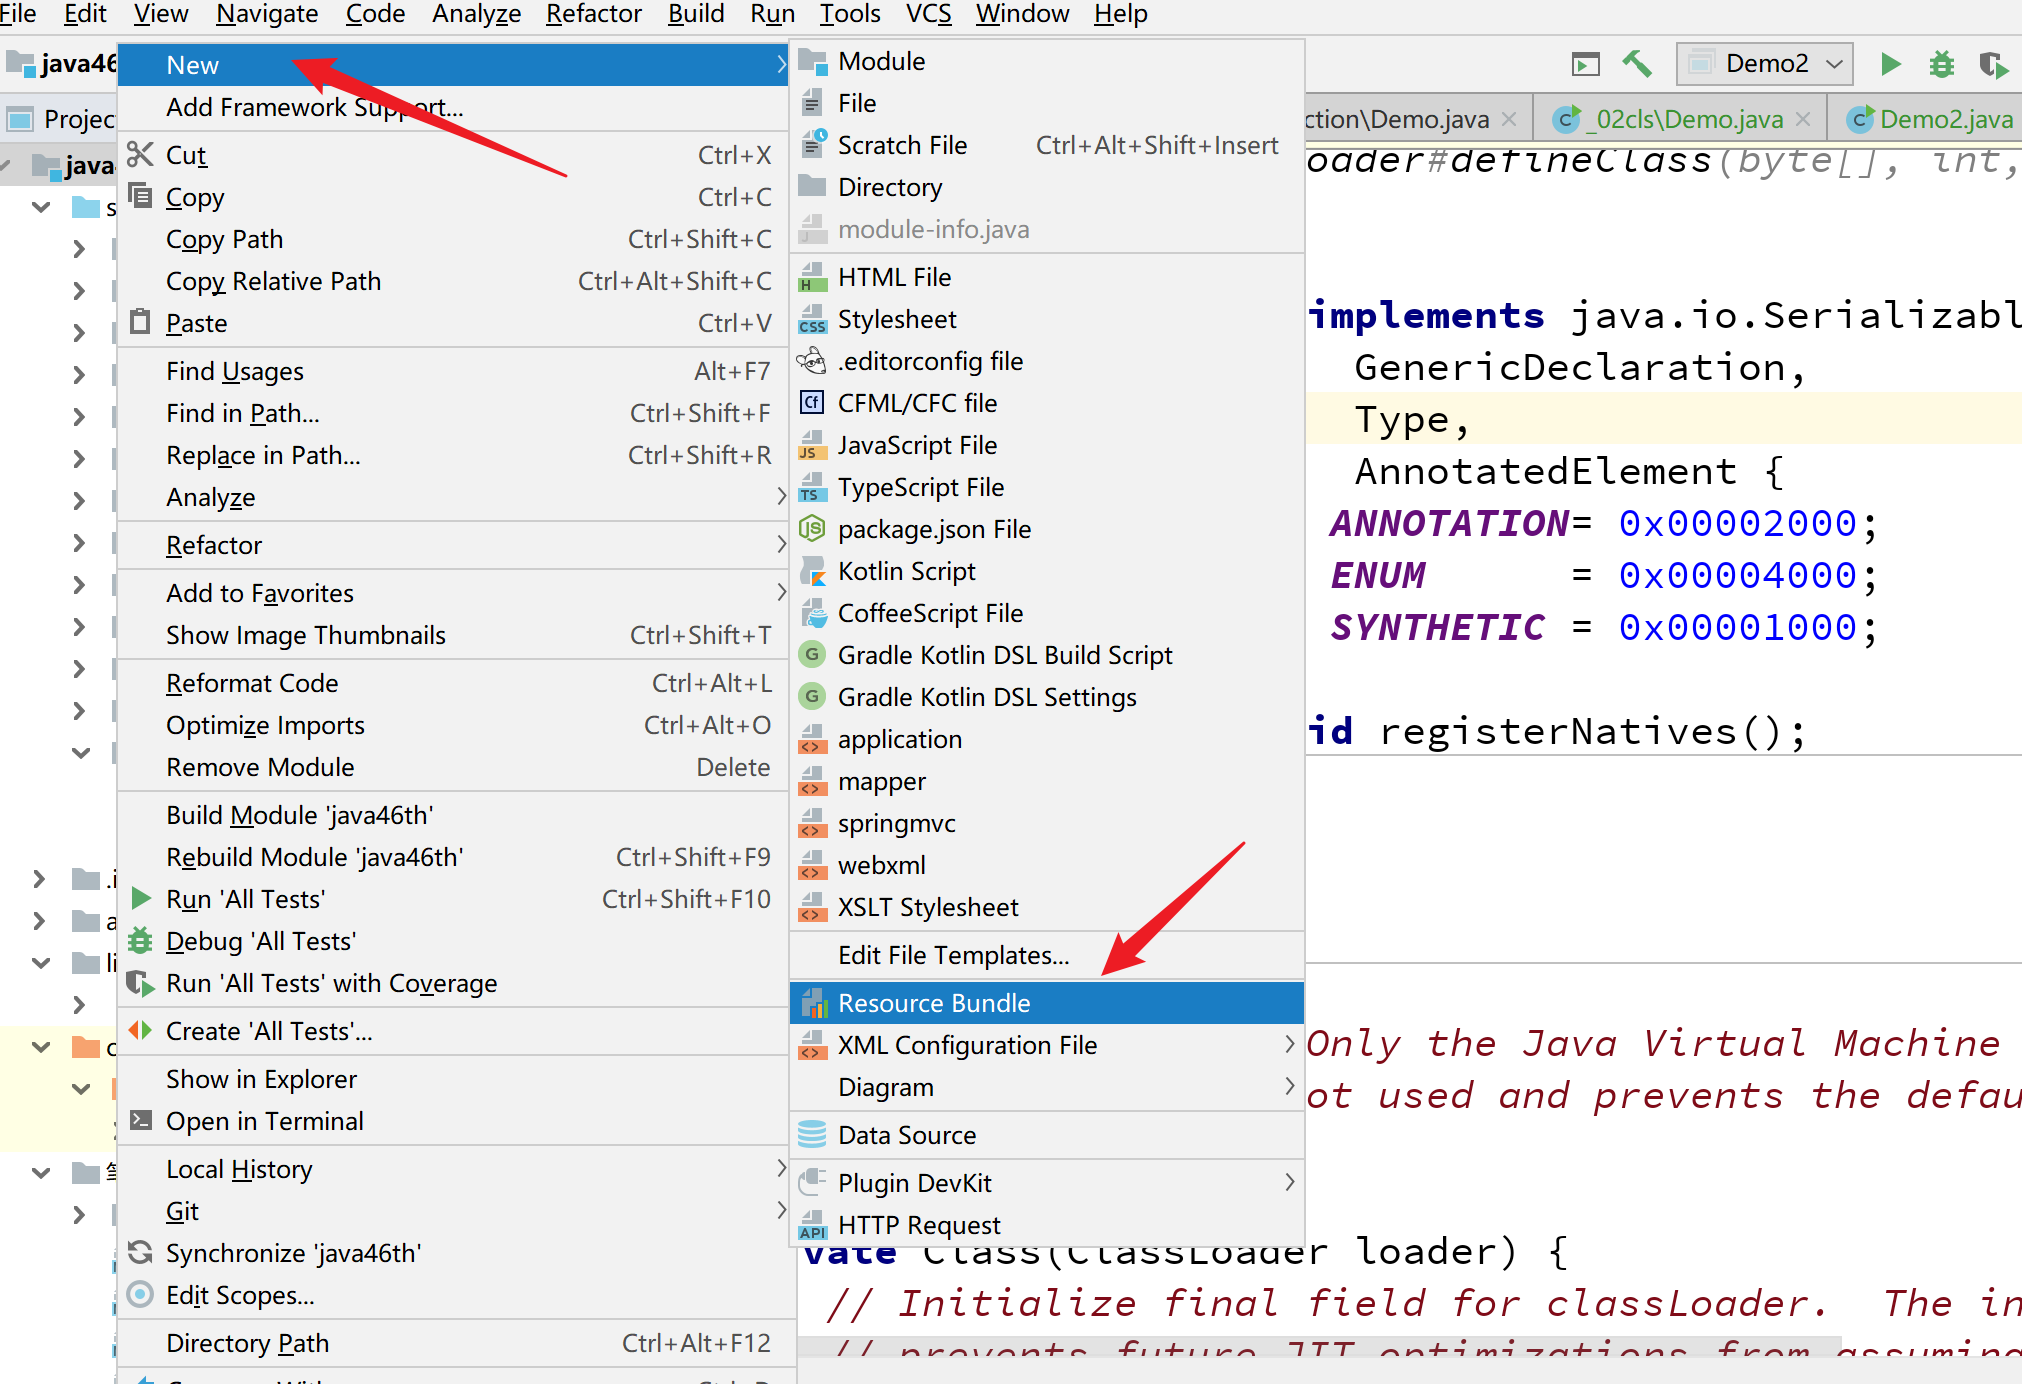Choose Data Source in the New submenu
2022x1384 pixels.
tap(906, 1135)
